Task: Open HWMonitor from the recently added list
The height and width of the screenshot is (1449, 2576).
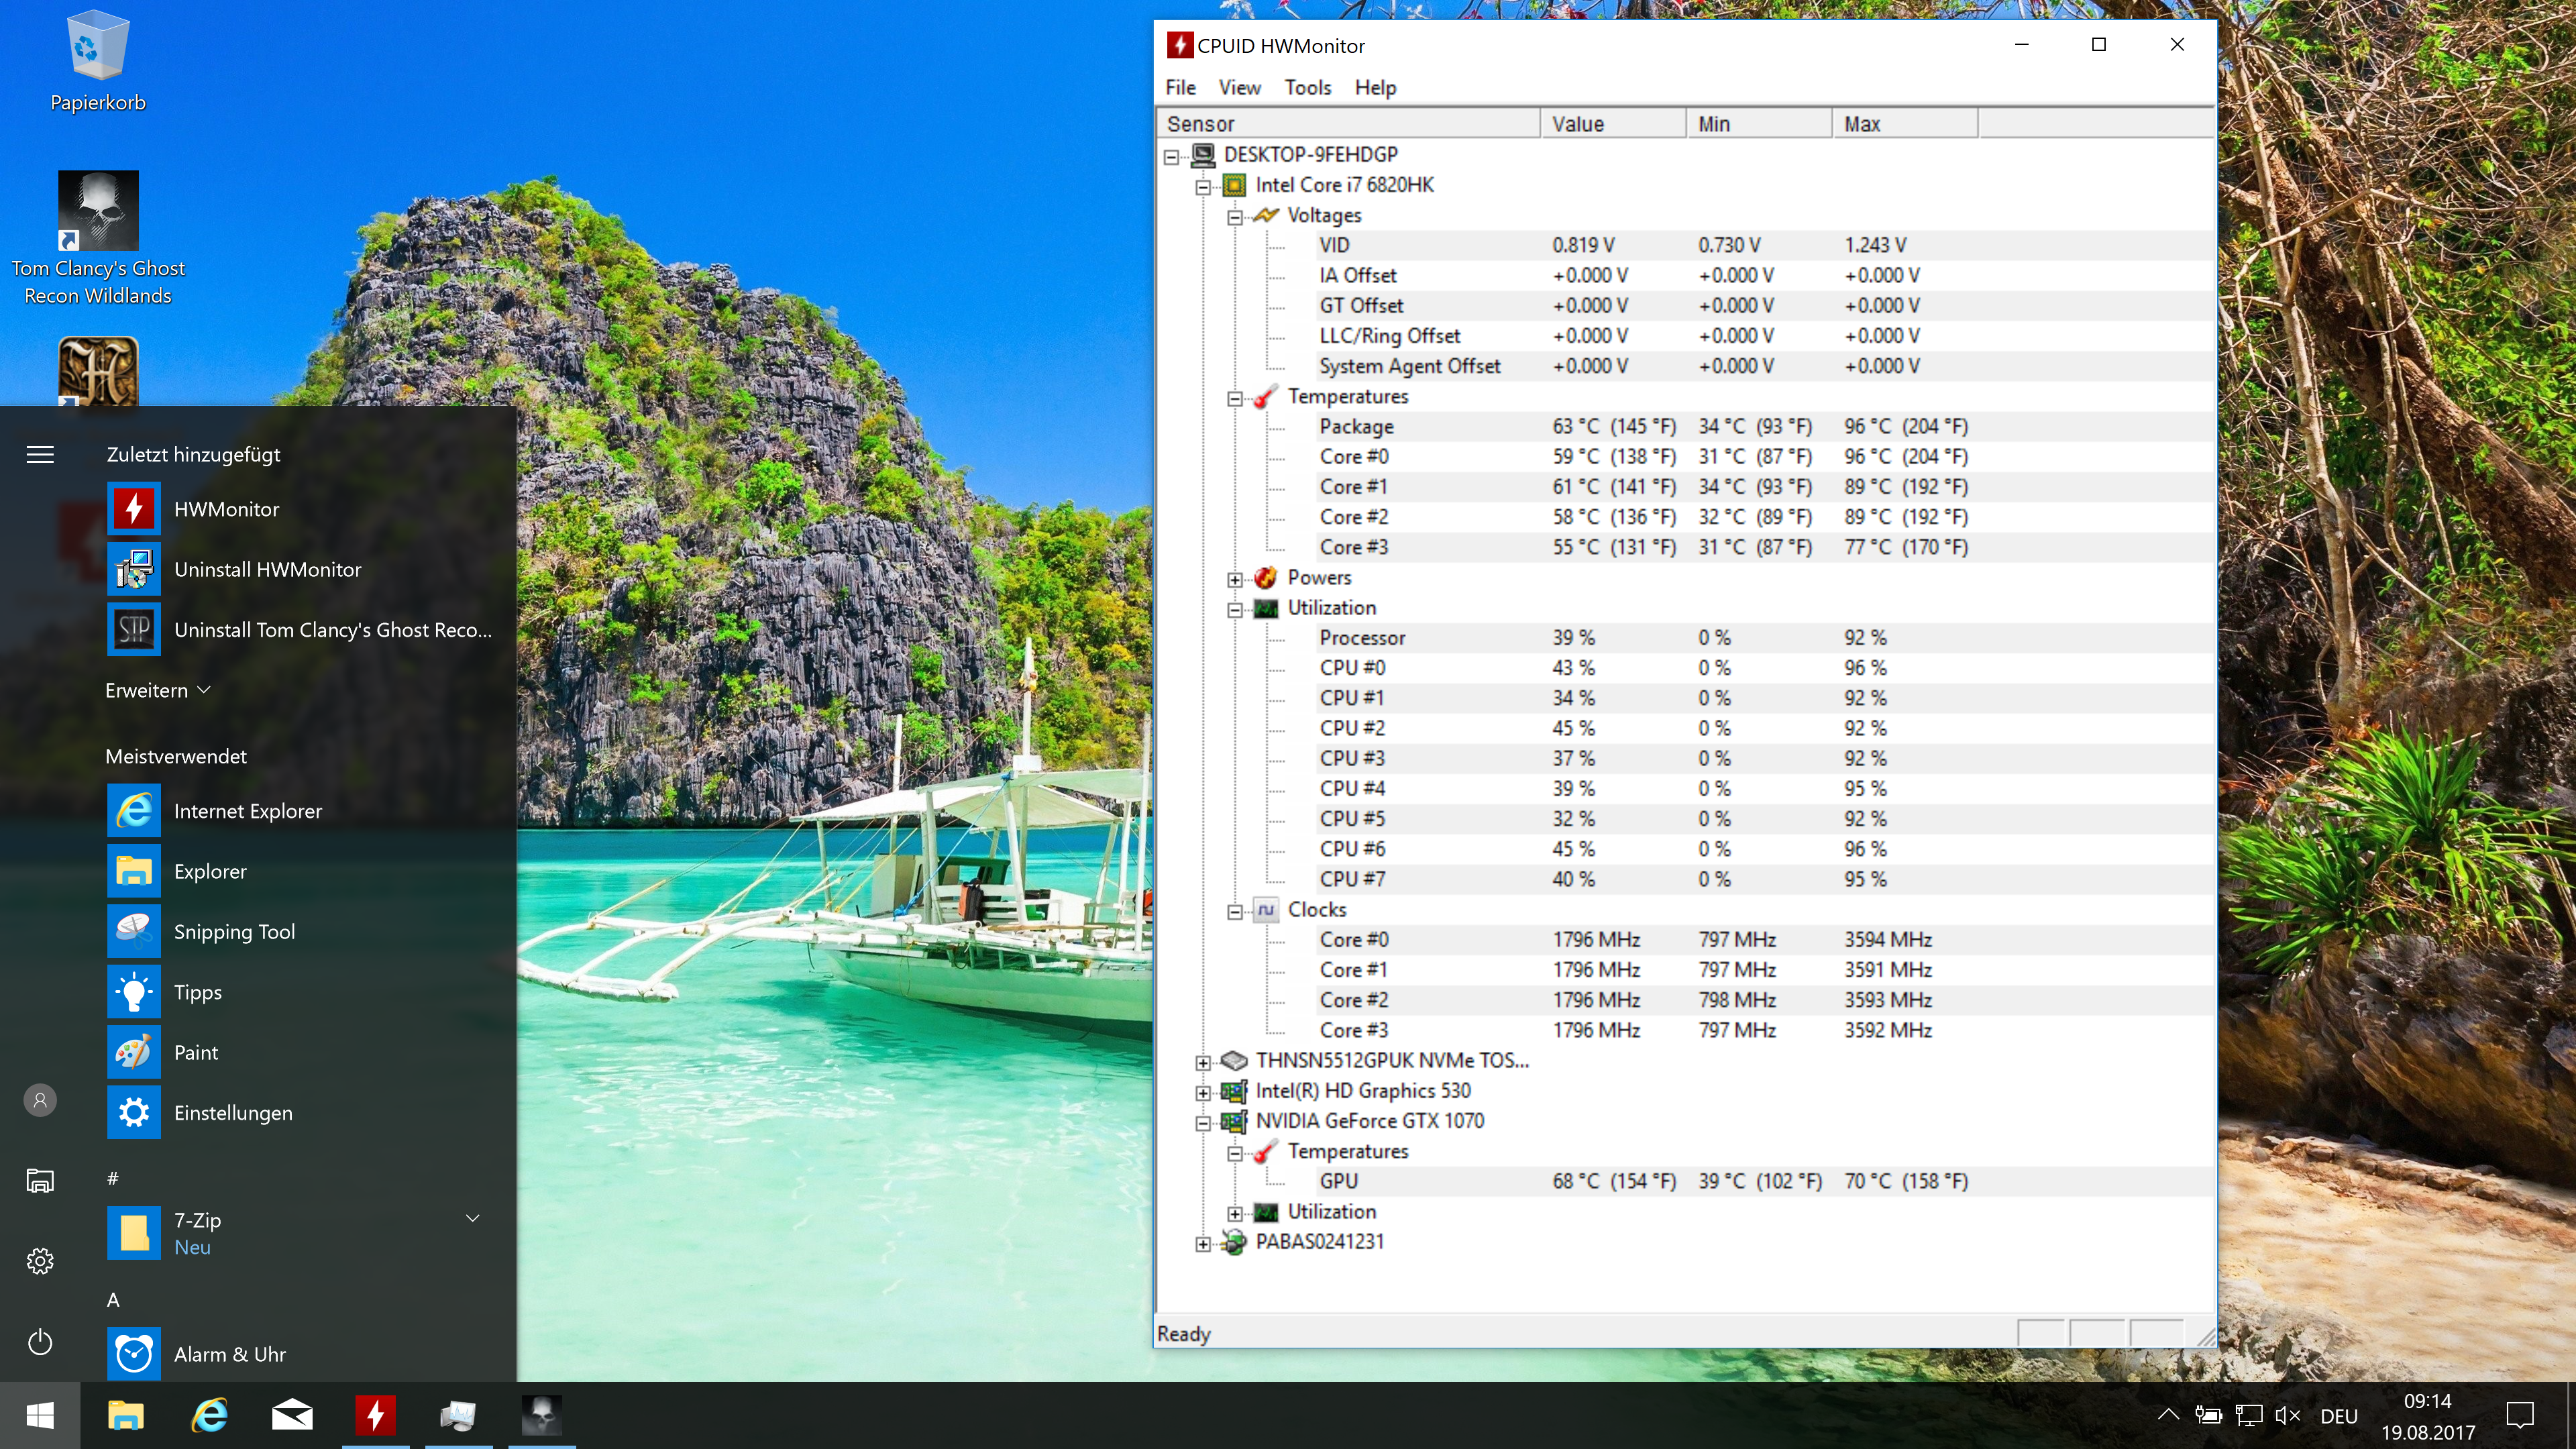Action: tap(300, 509)
